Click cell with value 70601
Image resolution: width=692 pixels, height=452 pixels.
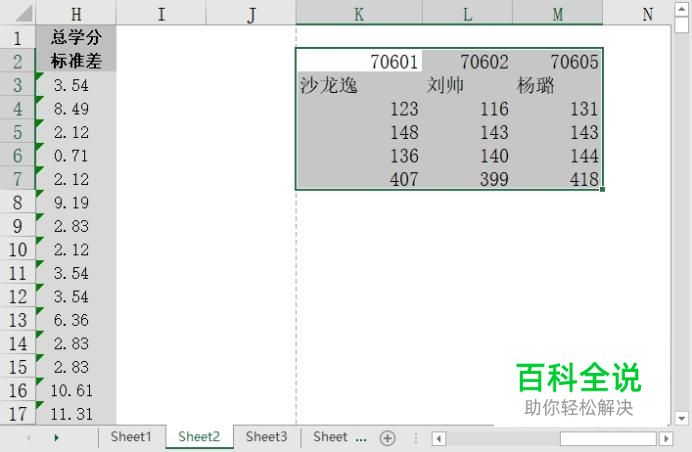tap(359, 61)
